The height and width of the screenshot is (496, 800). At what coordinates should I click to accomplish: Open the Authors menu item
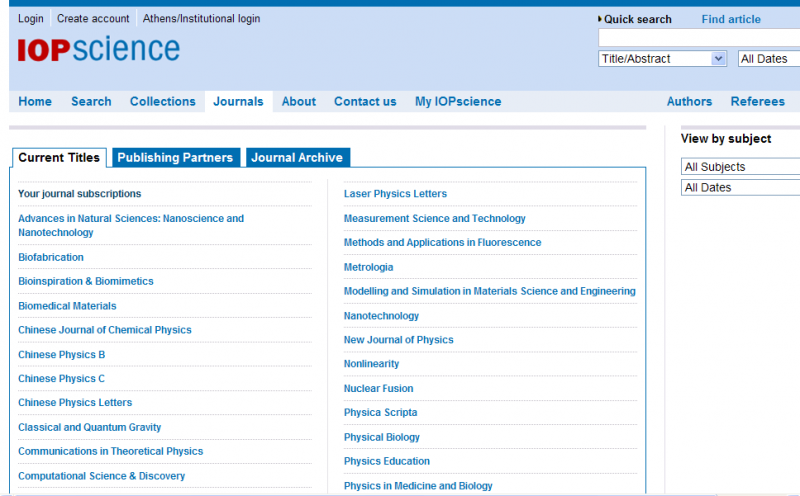click(689, 102)
